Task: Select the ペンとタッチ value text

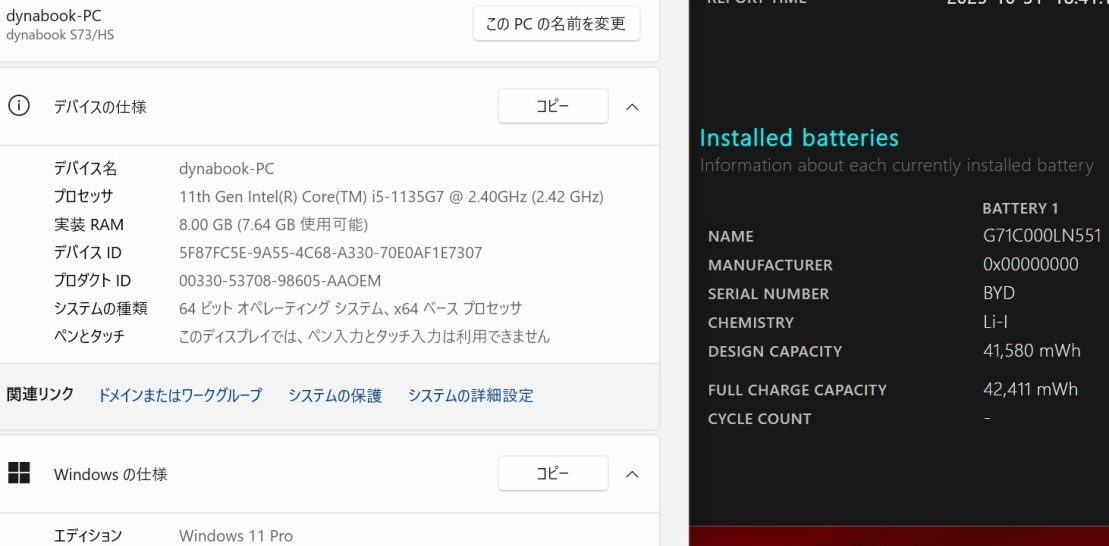Action: coord(364,336)
